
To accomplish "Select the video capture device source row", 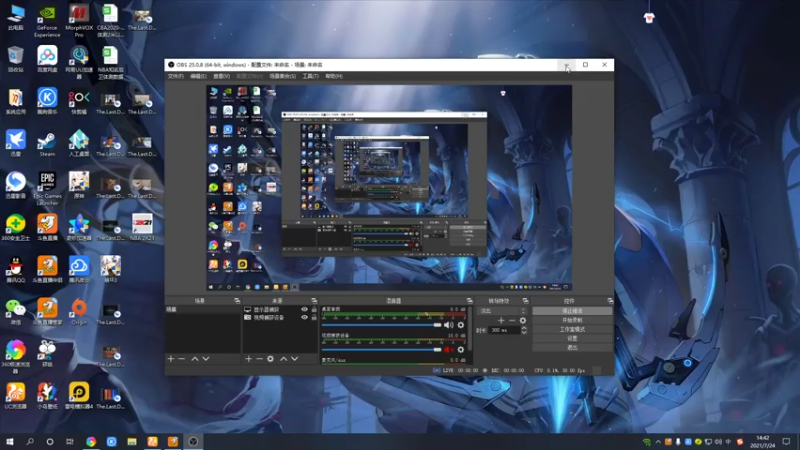I will (280, 317).
